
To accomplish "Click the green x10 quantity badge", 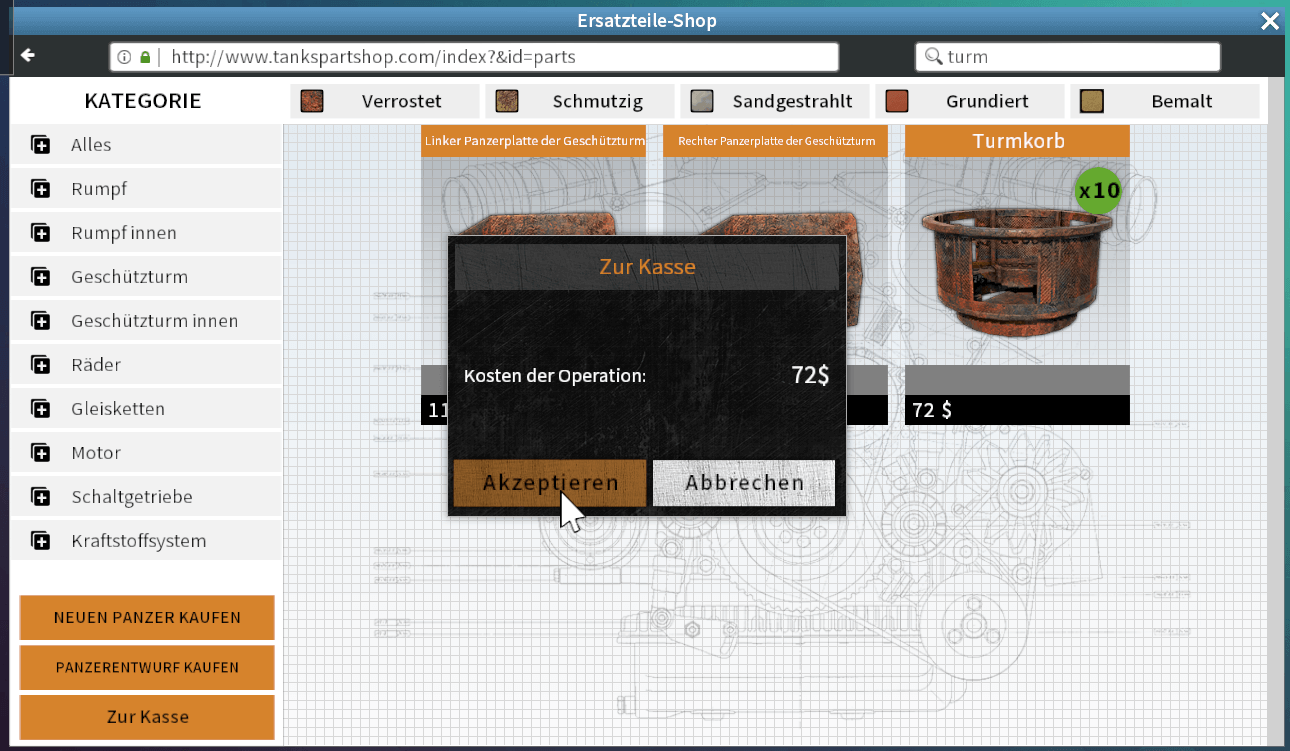I will click(x=1098, y=189).
